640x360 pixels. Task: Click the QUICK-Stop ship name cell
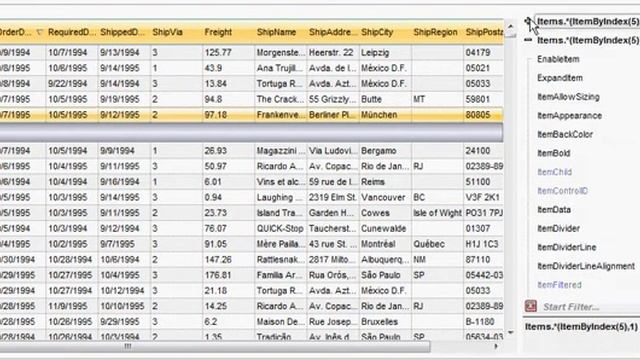coord(280,228)
